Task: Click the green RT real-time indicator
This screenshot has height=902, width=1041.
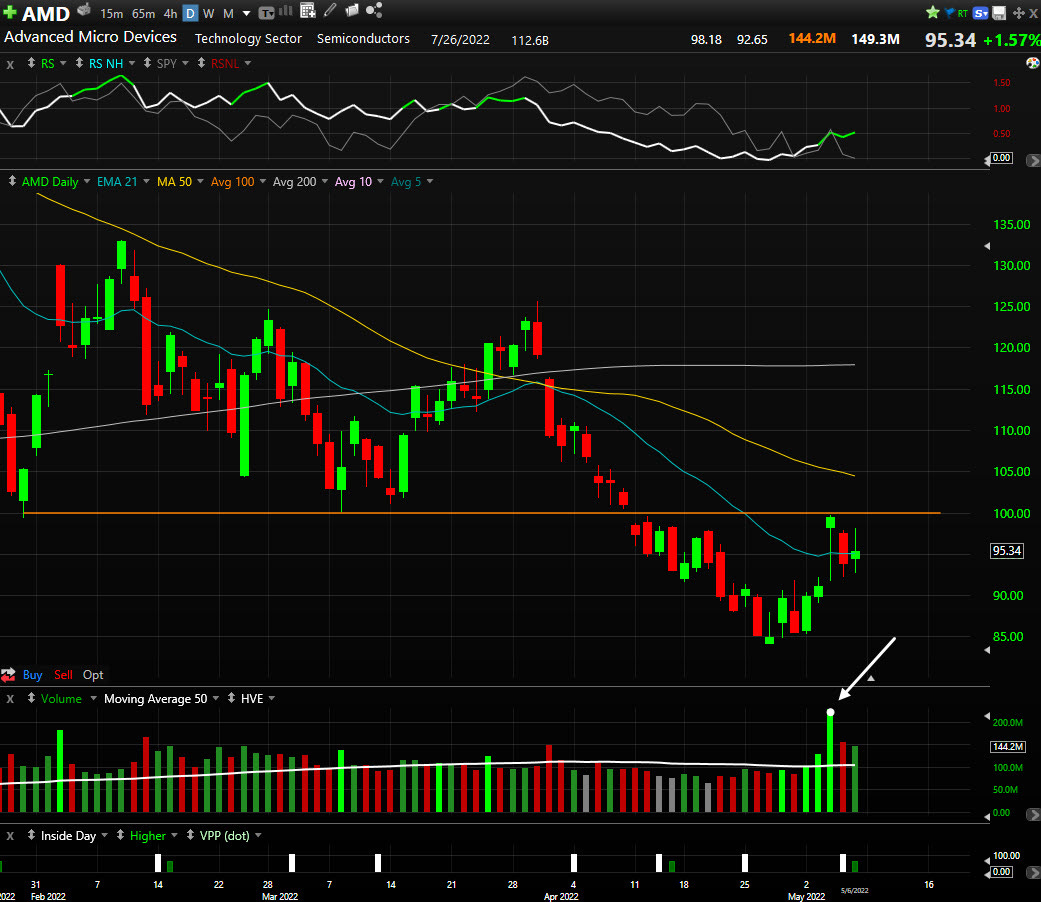Action: click(x=963, y=13)
